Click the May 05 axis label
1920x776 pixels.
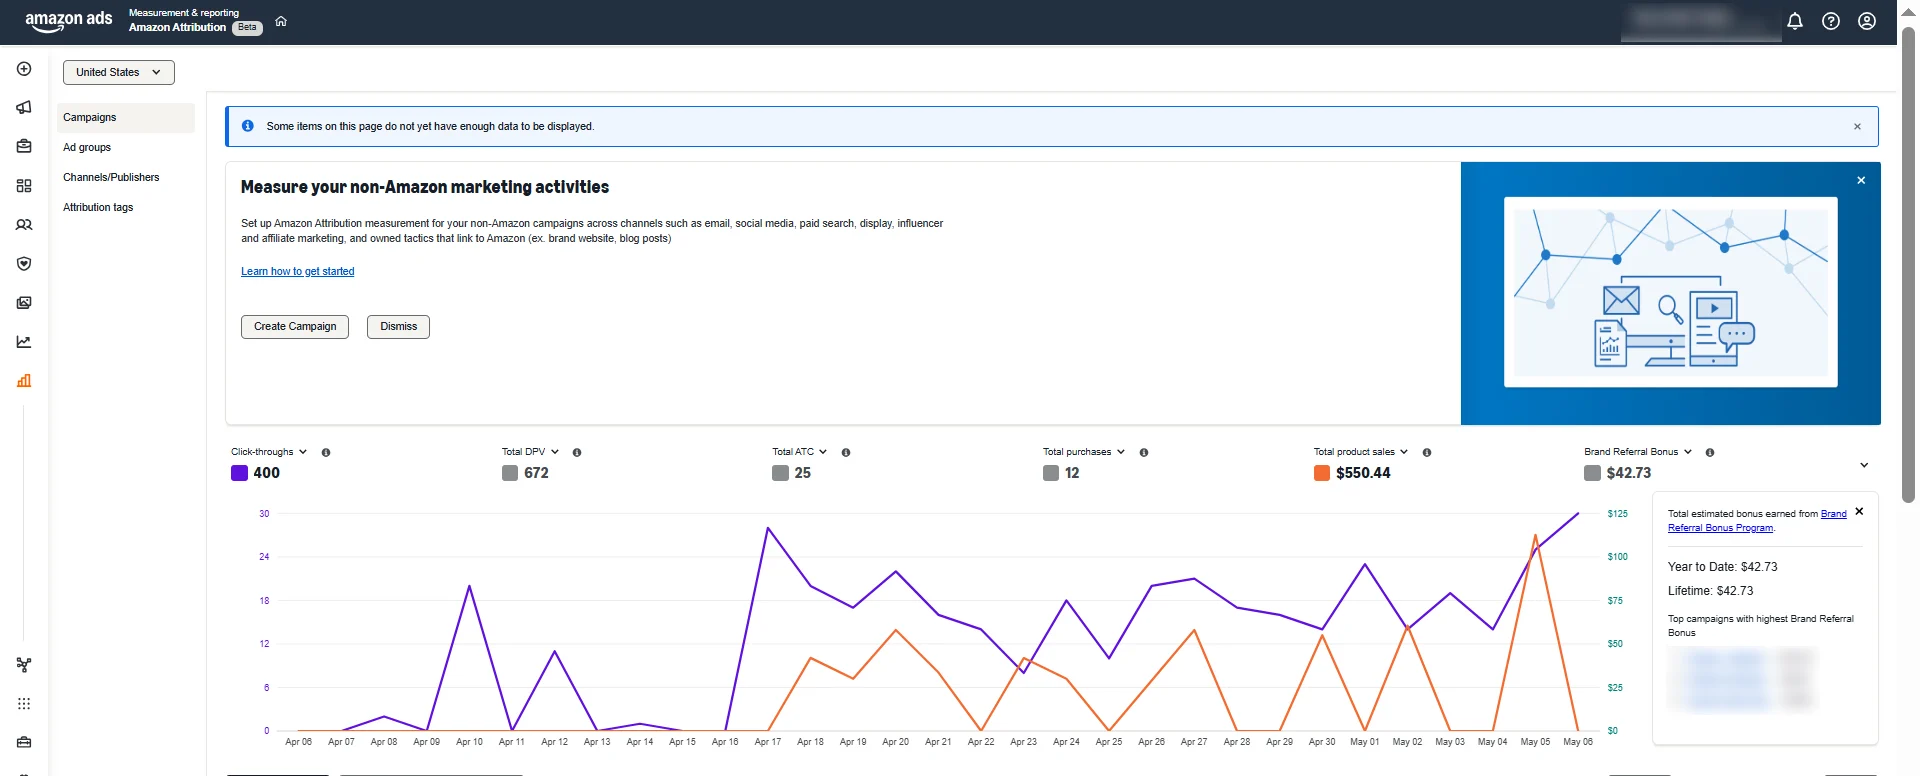(1535, 742)
